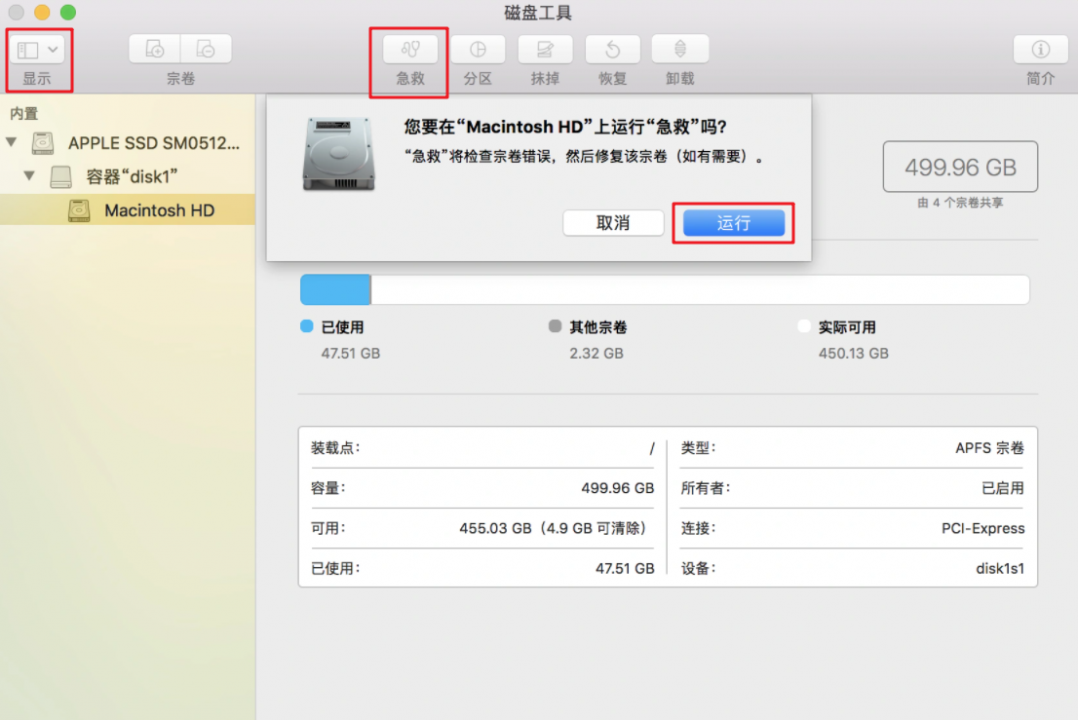This screenshot has height=720, width=1078.
Task: Click the Macintosh HD volume icon
Action: click(79, 210)
